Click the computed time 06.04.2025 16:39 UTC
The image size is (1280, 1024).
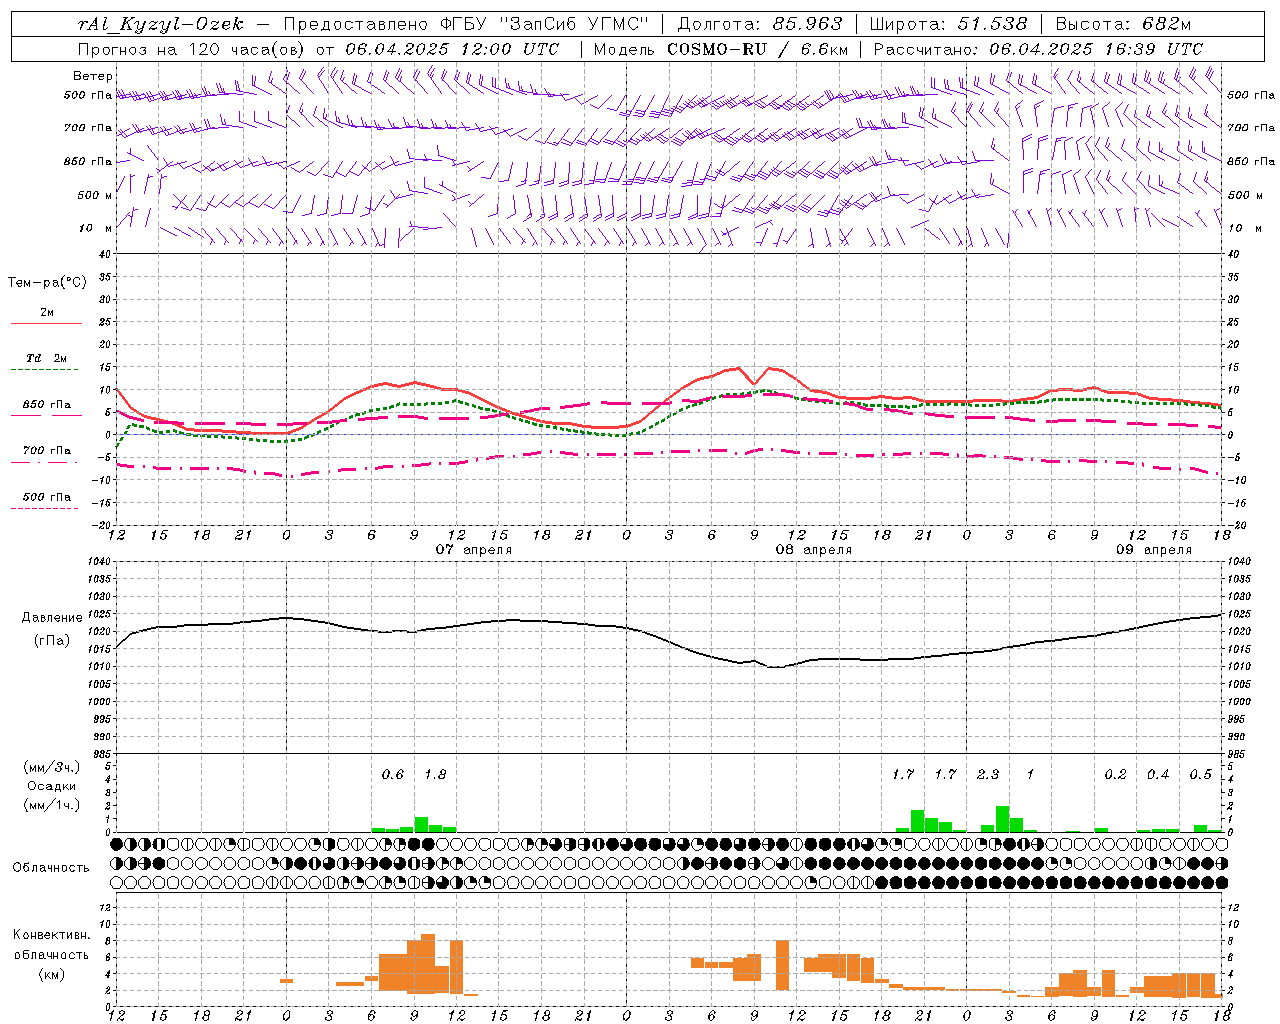click(1096, 49)
